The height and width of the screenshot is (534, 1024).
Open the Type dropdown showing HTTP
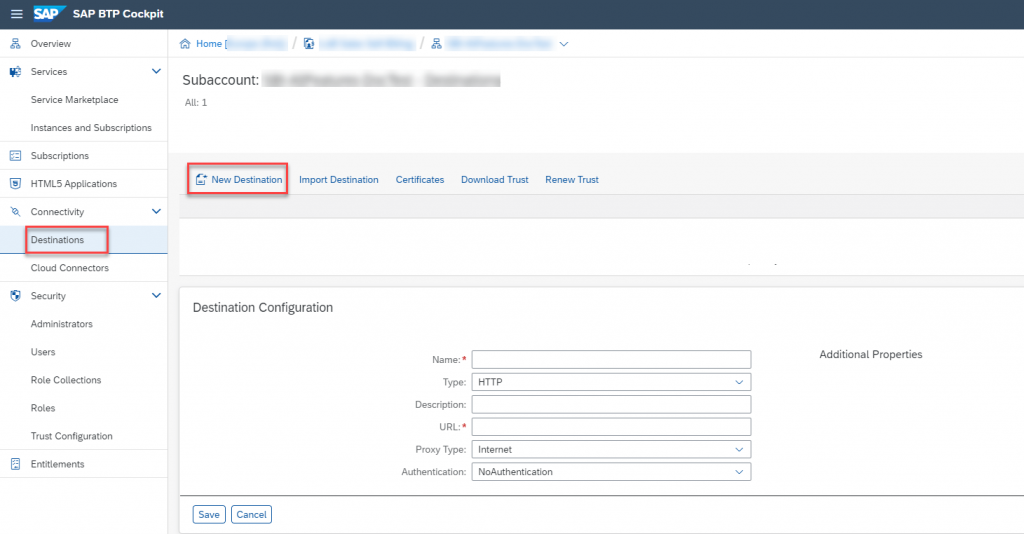pyautogui.click(x=611, y=382)
